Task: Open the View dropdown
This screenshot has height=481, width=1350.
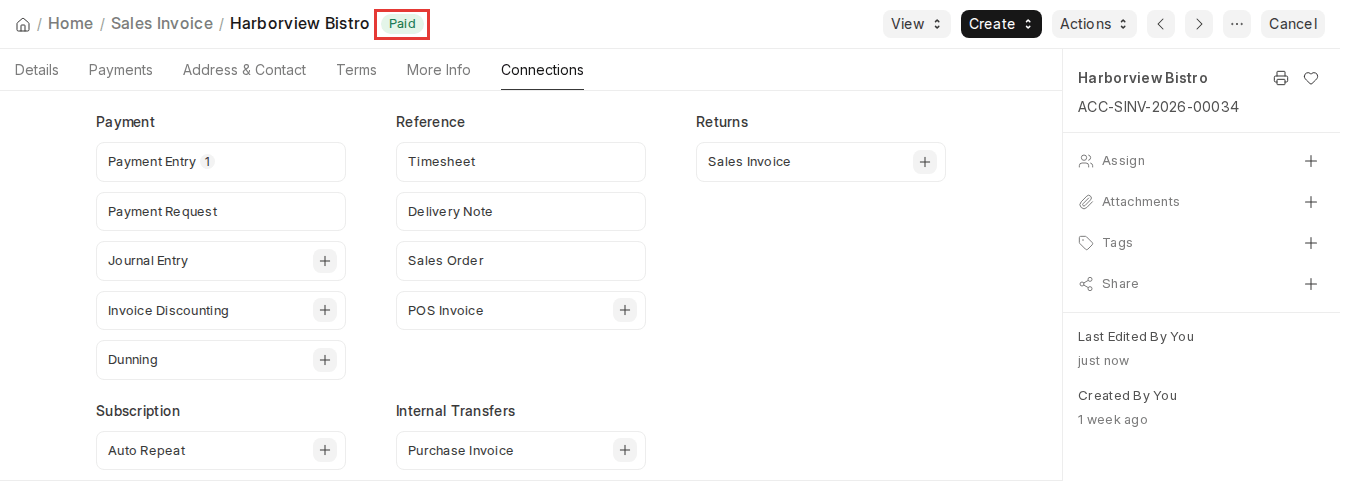Action: click(917, 24)
